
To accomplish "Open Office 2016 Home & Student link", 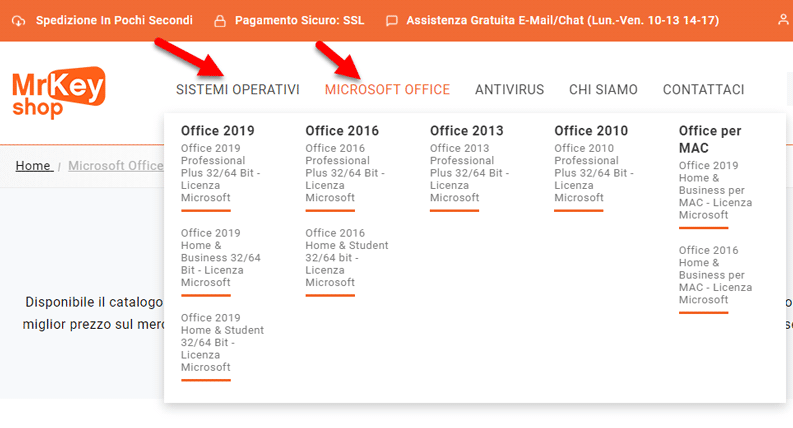I will click(347, 258).
